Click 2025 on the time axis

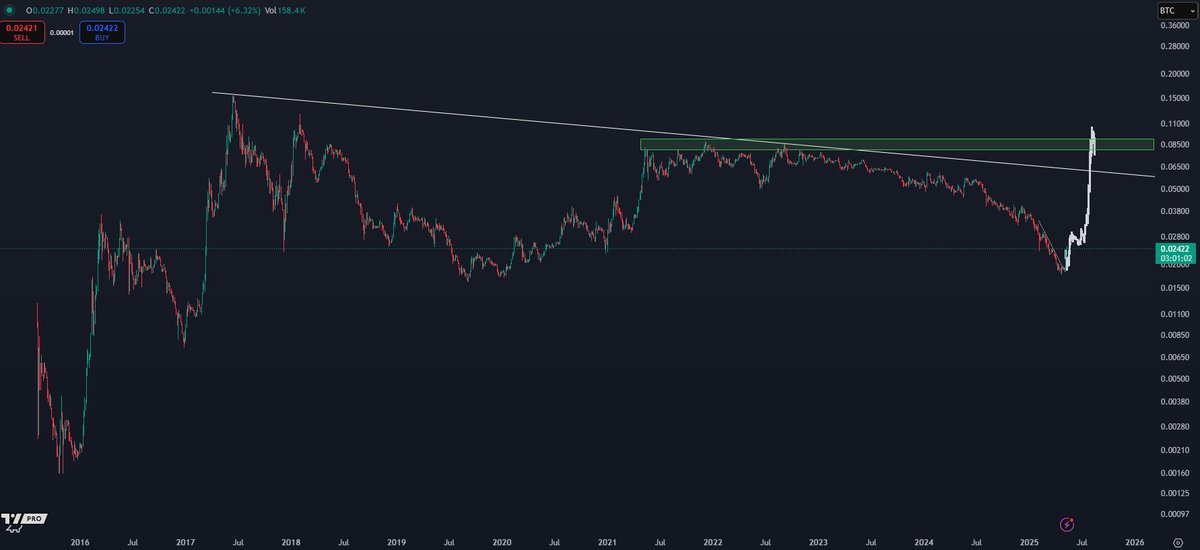(1029, 542)
